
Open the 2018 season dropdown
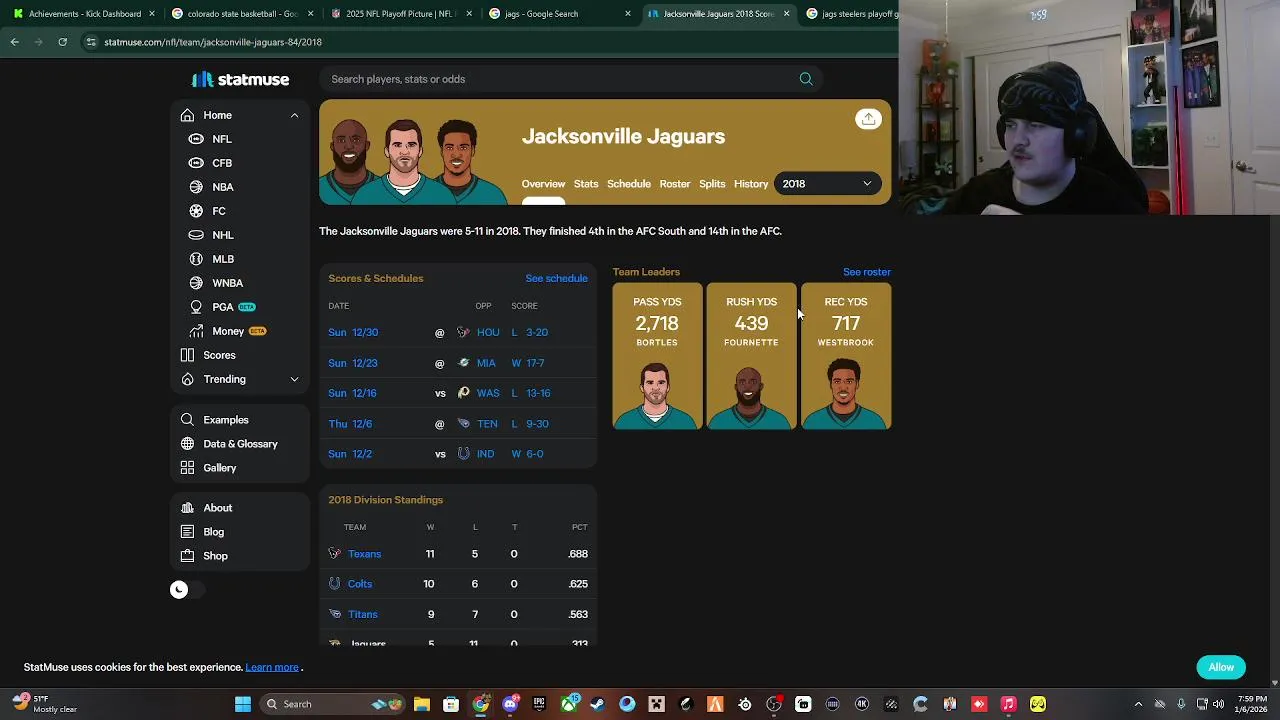[x=827, y=184]
